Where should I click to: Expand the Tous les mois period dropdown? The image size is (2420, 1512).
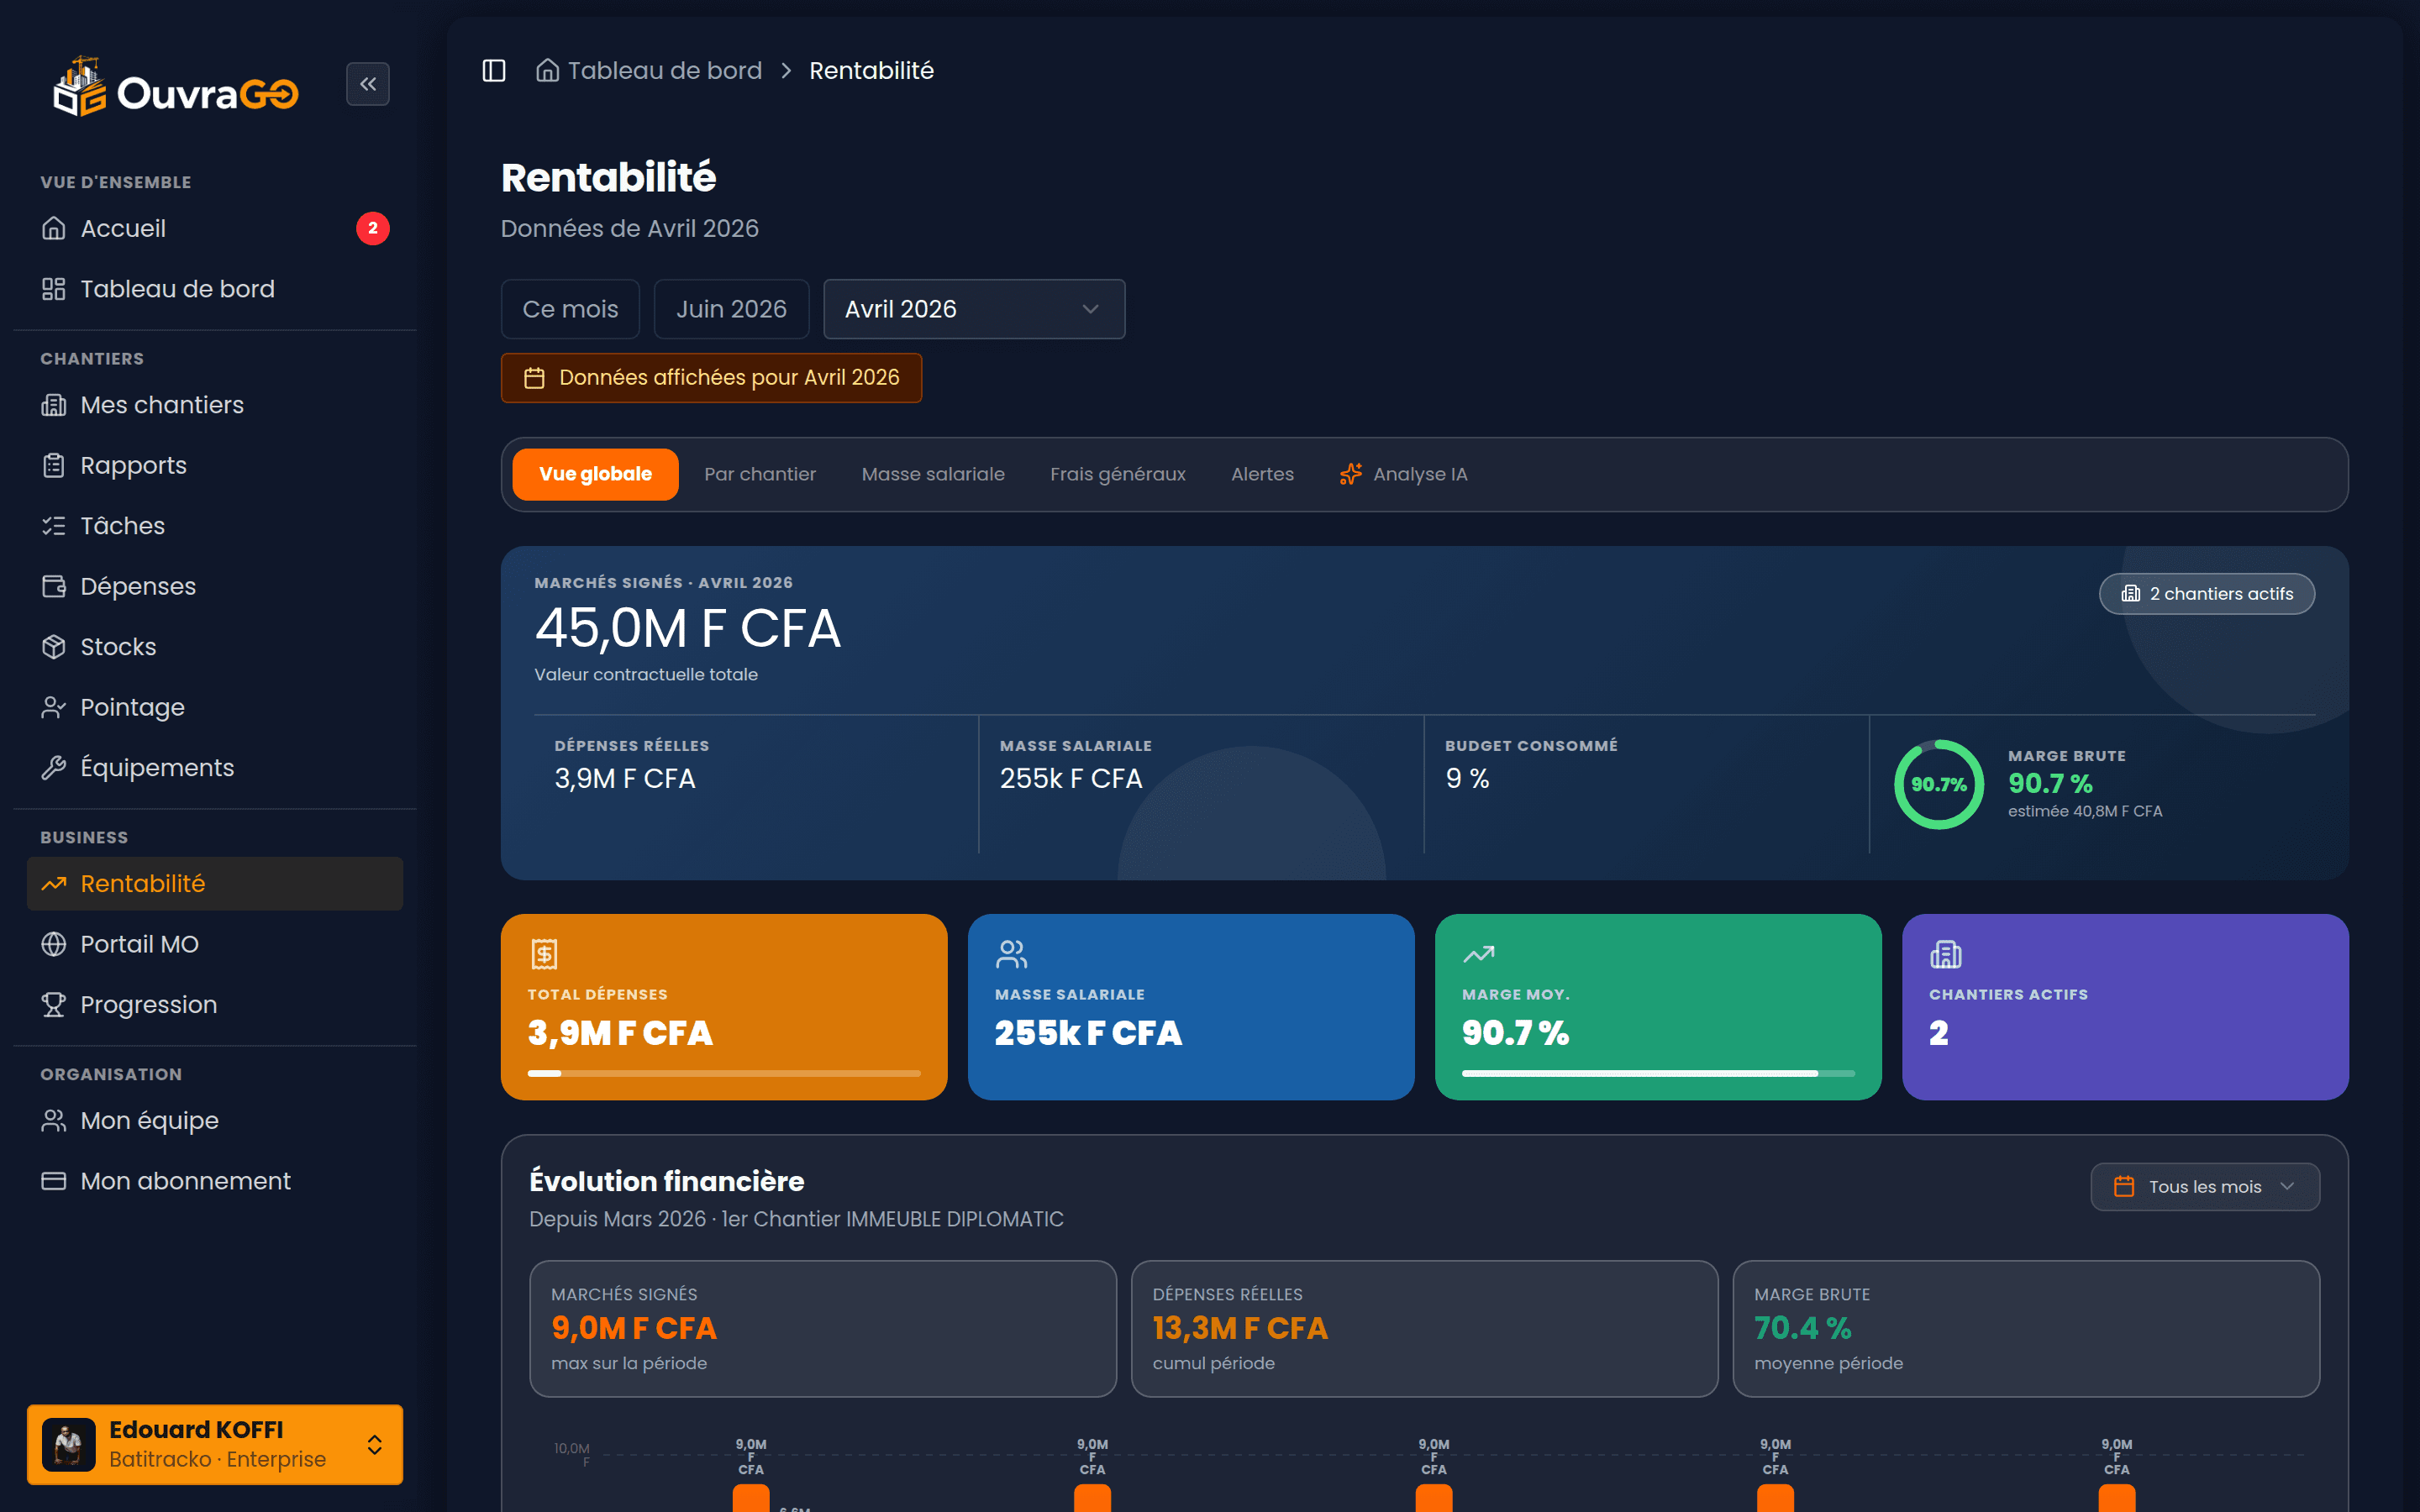click(2205, 1187)
